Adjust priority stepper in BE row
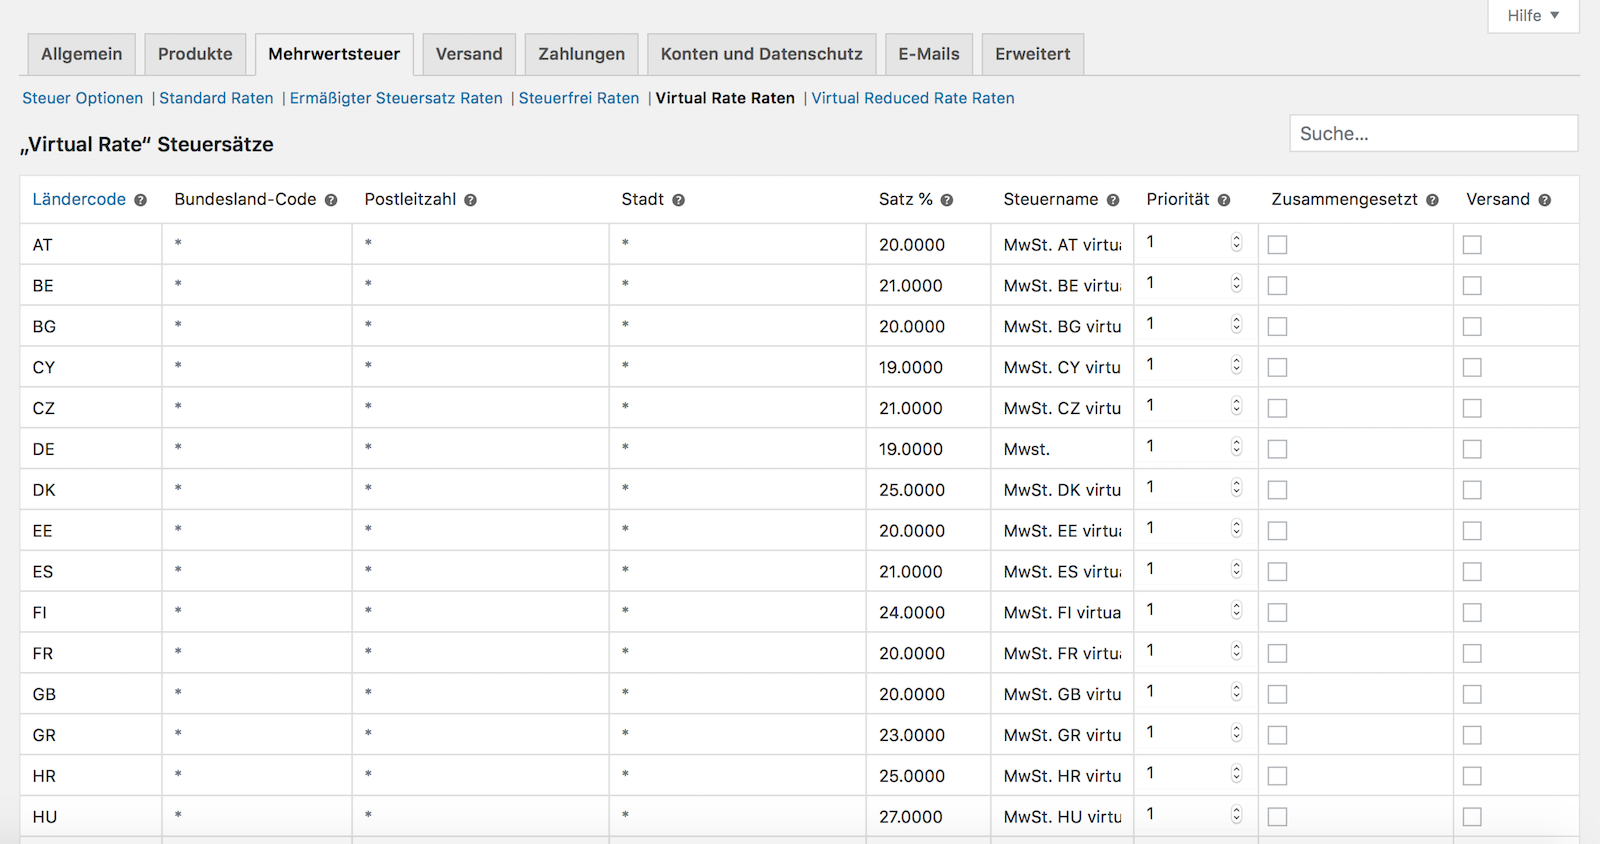This screenshot has width=1600, height=844. point(1236,284)
